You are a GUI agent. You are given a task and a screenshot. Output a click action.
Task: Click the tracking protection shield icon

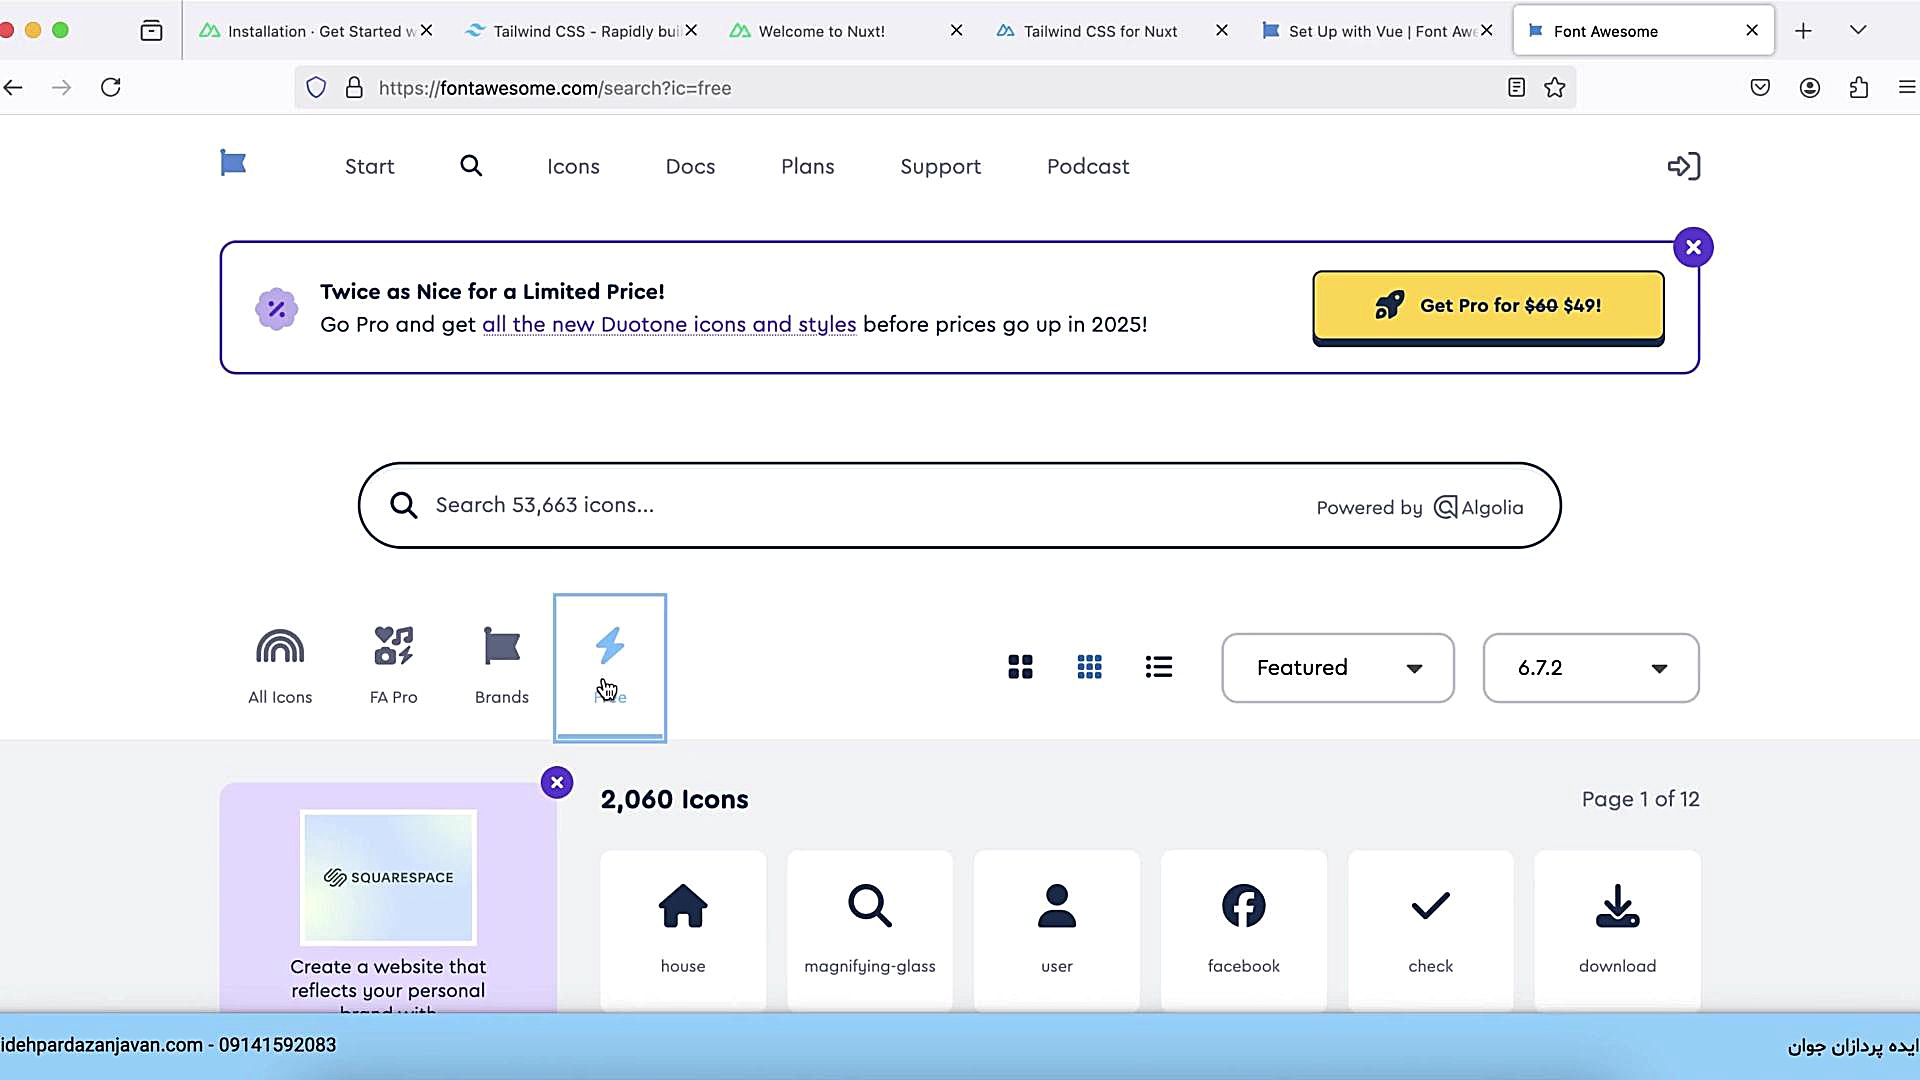pyautogui.click(x=316, y=88)
